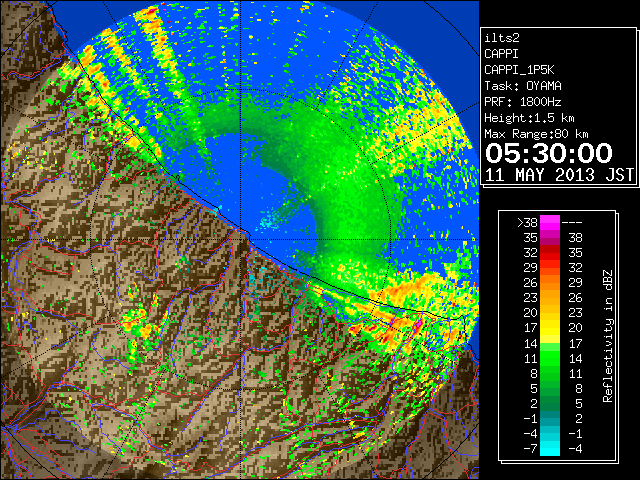
Task: Click the magenta >38 dBZ color band
Action: (x=550, y=222)
